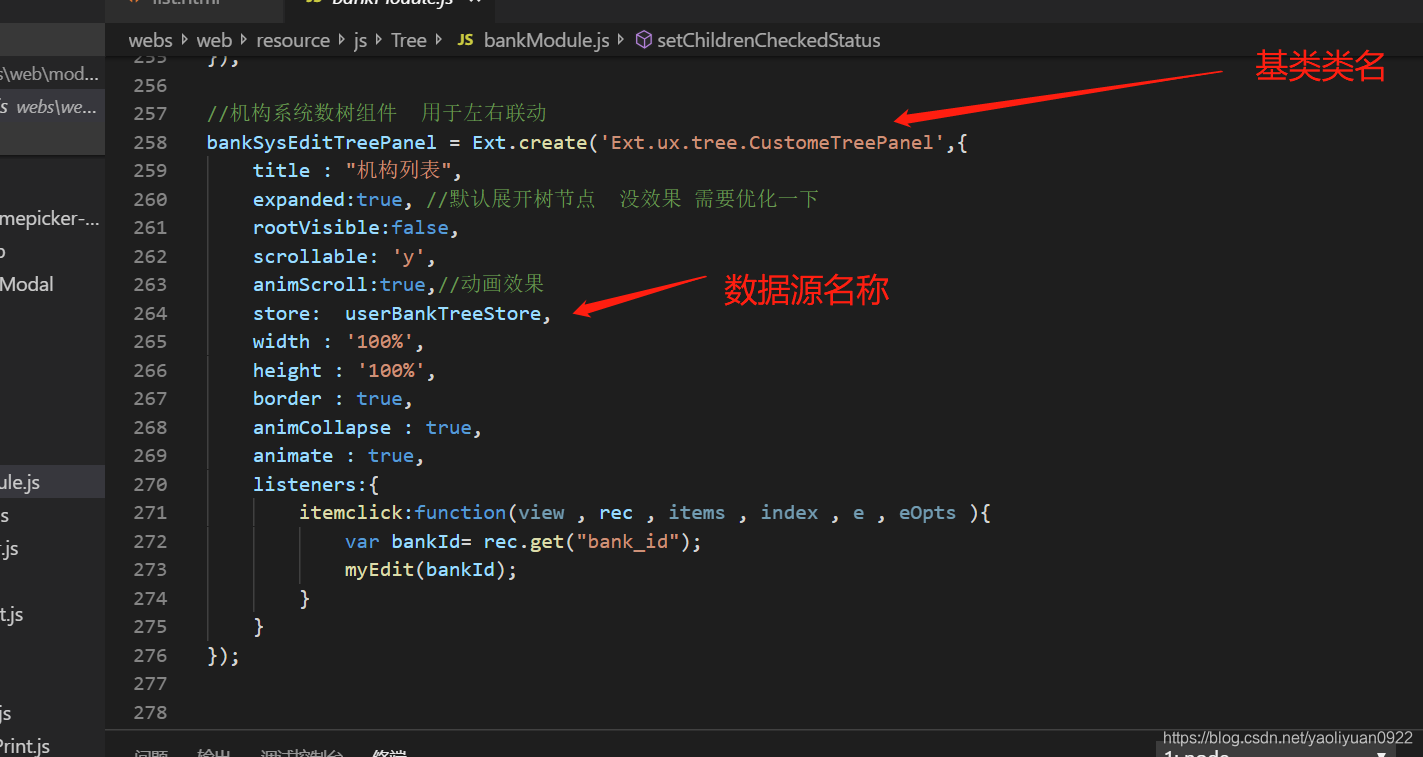Image resolution: width=1423 pixels, height=757 pixels.
Task: Click the width property on line 265
Action: 281,341
